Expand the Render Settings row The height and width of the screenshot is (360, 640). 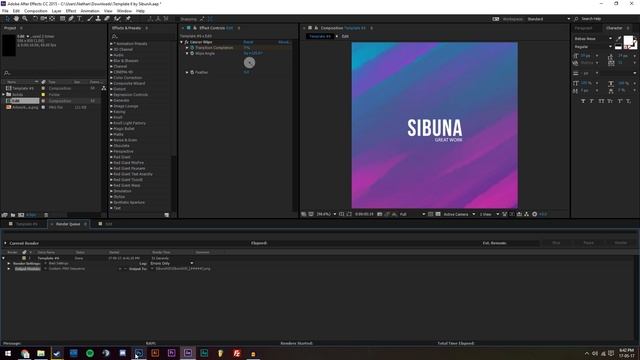coord(9,264)
